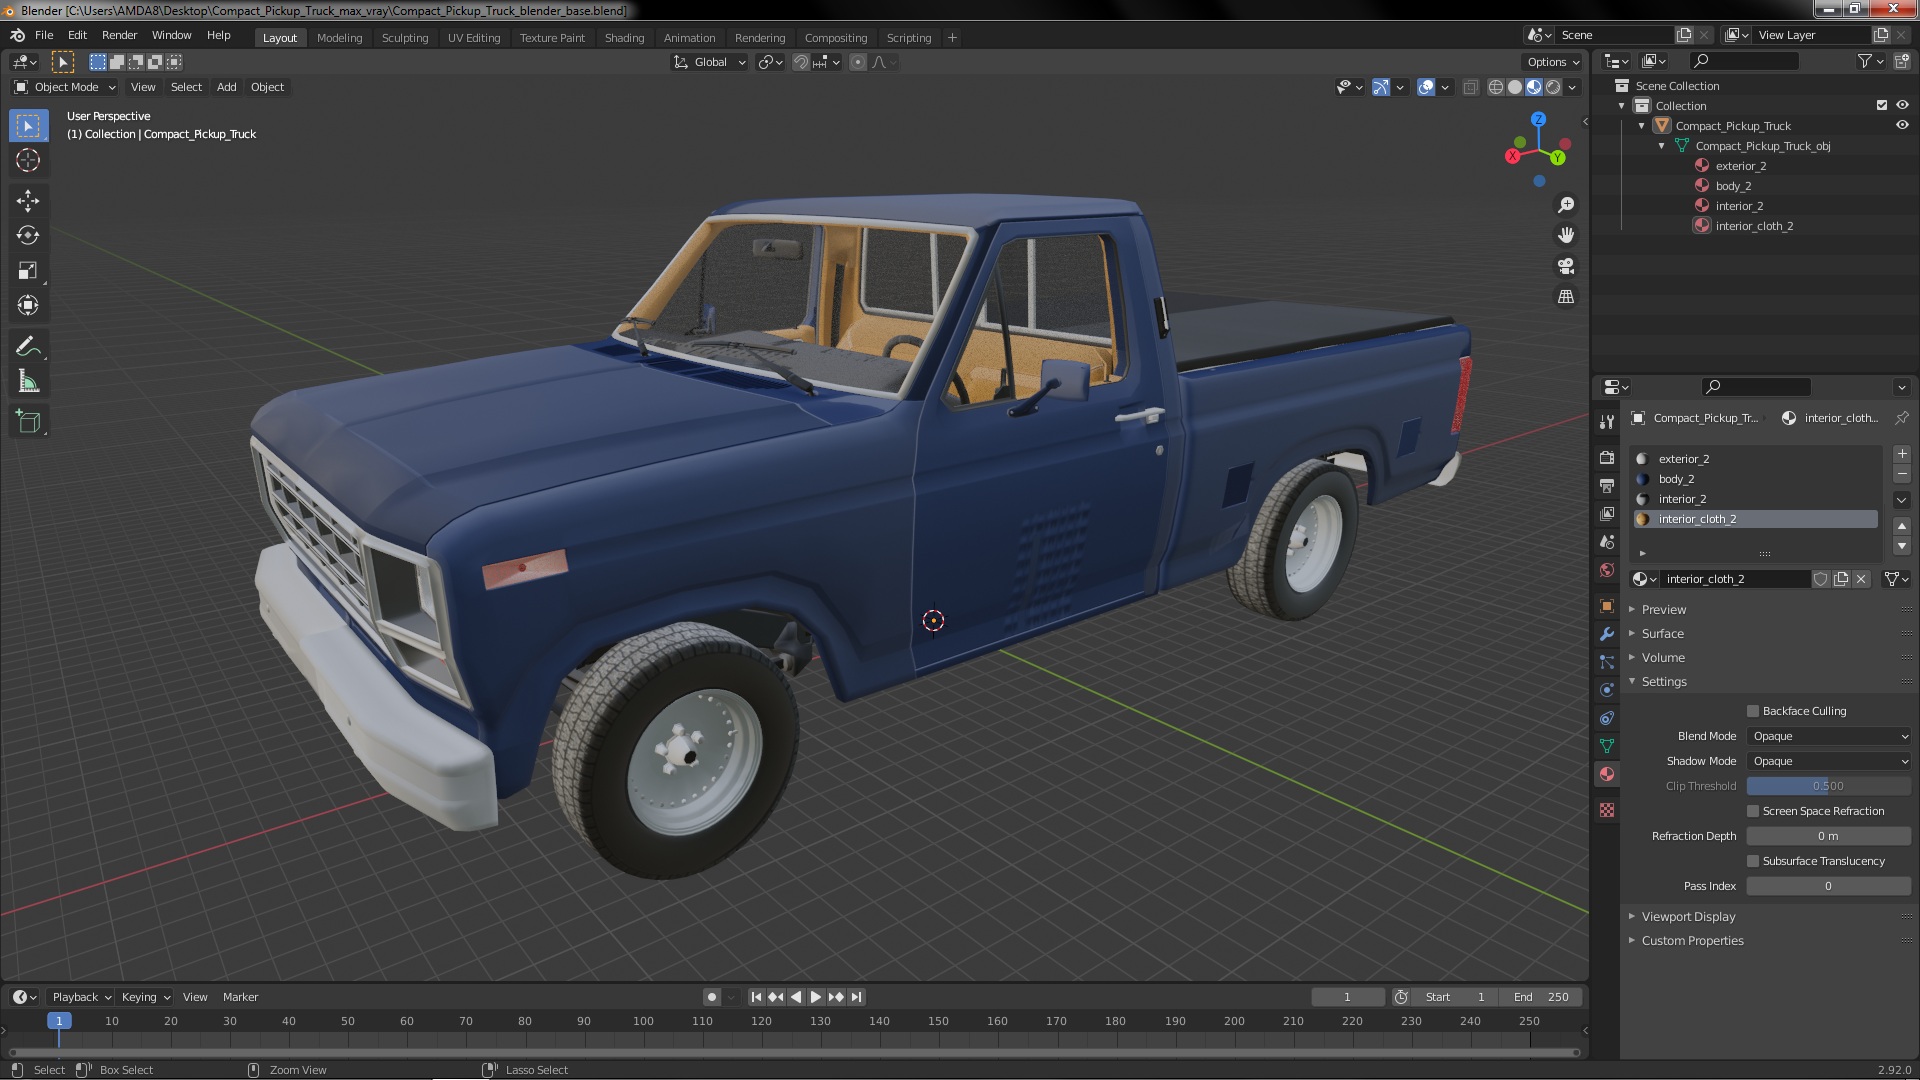Toggle camera view in the viewport
Screen dimensions: 1920x1080
coord(1566,266)
